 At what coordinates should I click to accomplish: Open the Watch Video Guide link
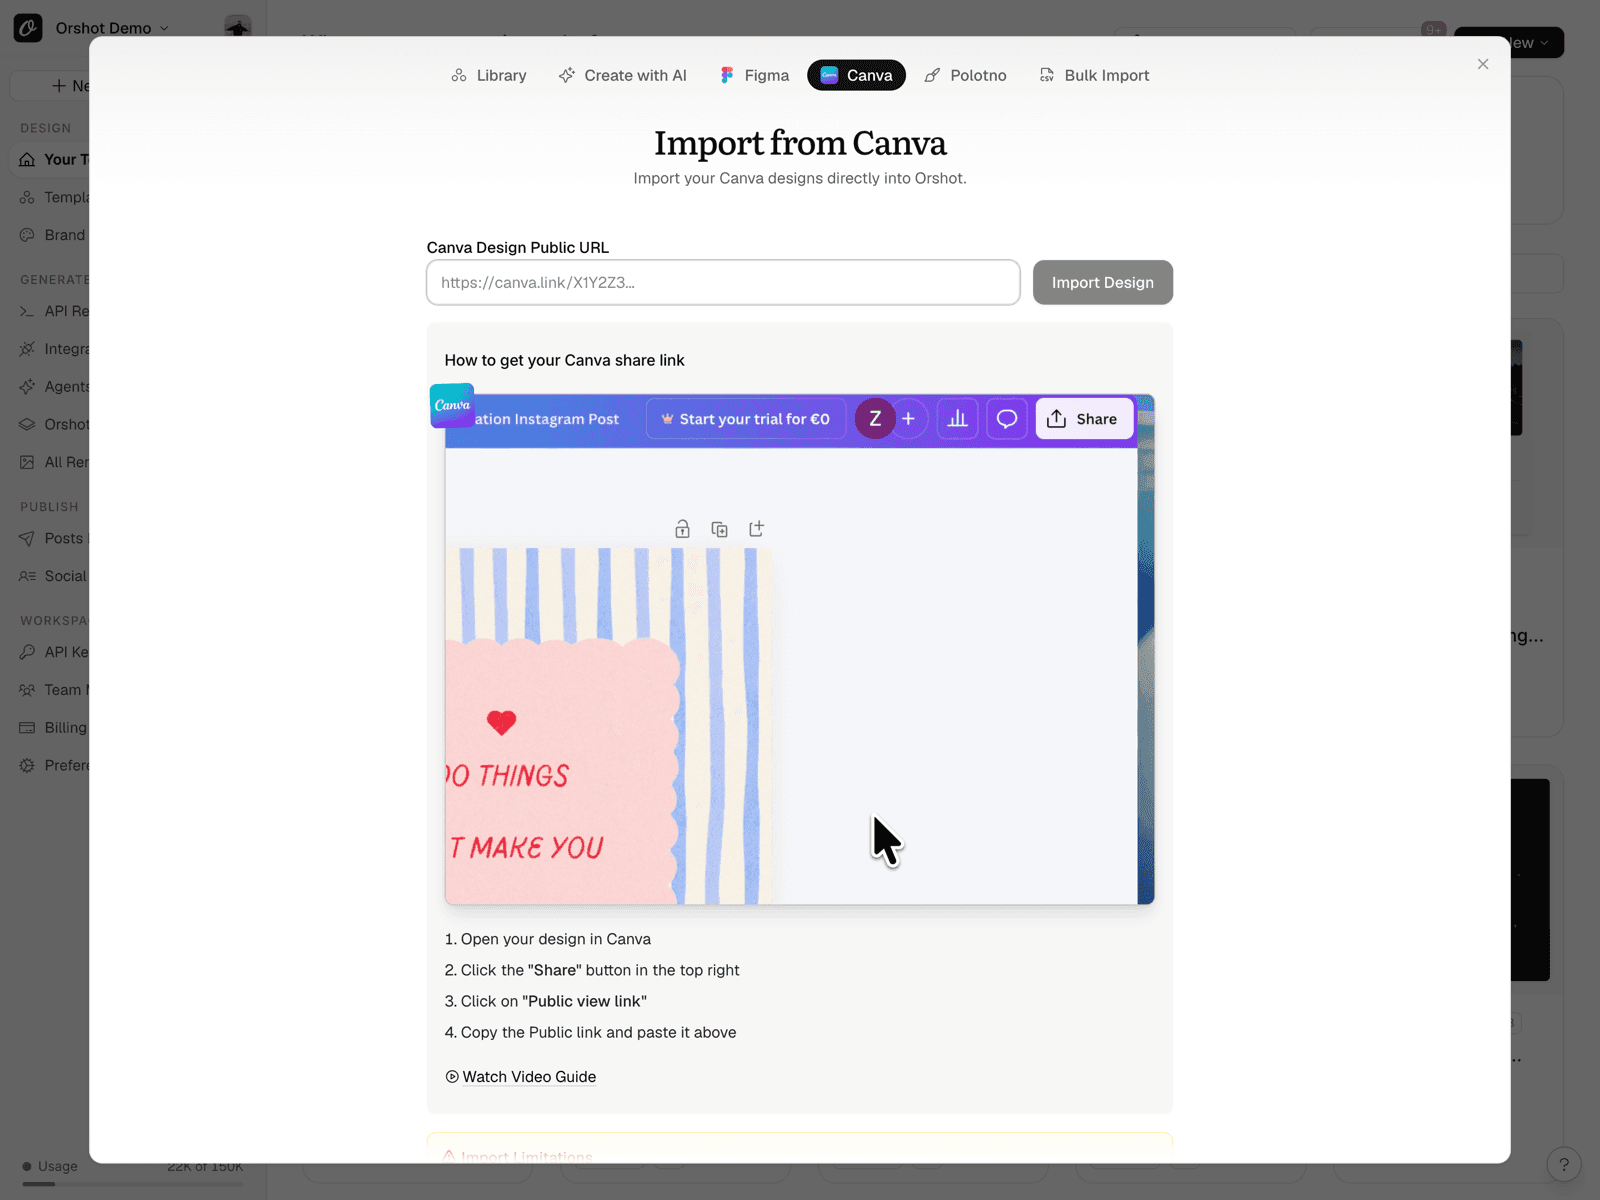coord(529,1077)
